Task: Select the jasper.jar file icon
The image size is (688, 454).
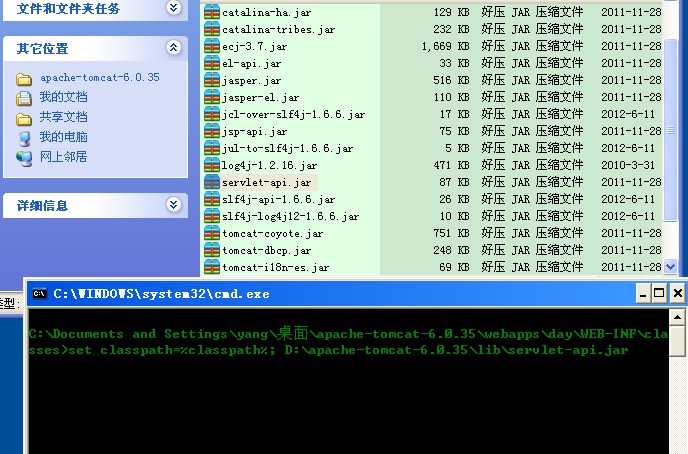Action: click(x=212, y=80)
